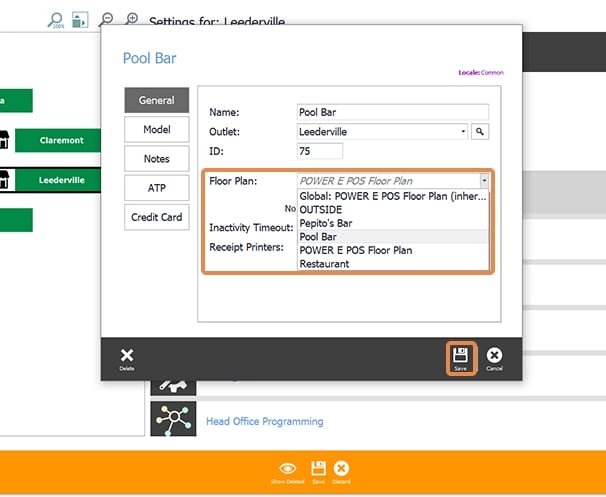Select the Leederville outlet button
Image resolution: width=606 pixels, height=497 pixels.
coord(58,180)
